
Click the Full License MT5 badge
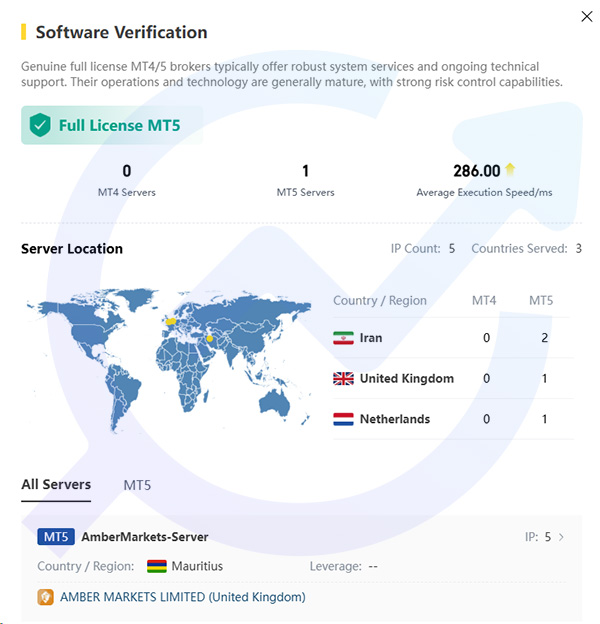pos(112,125)
